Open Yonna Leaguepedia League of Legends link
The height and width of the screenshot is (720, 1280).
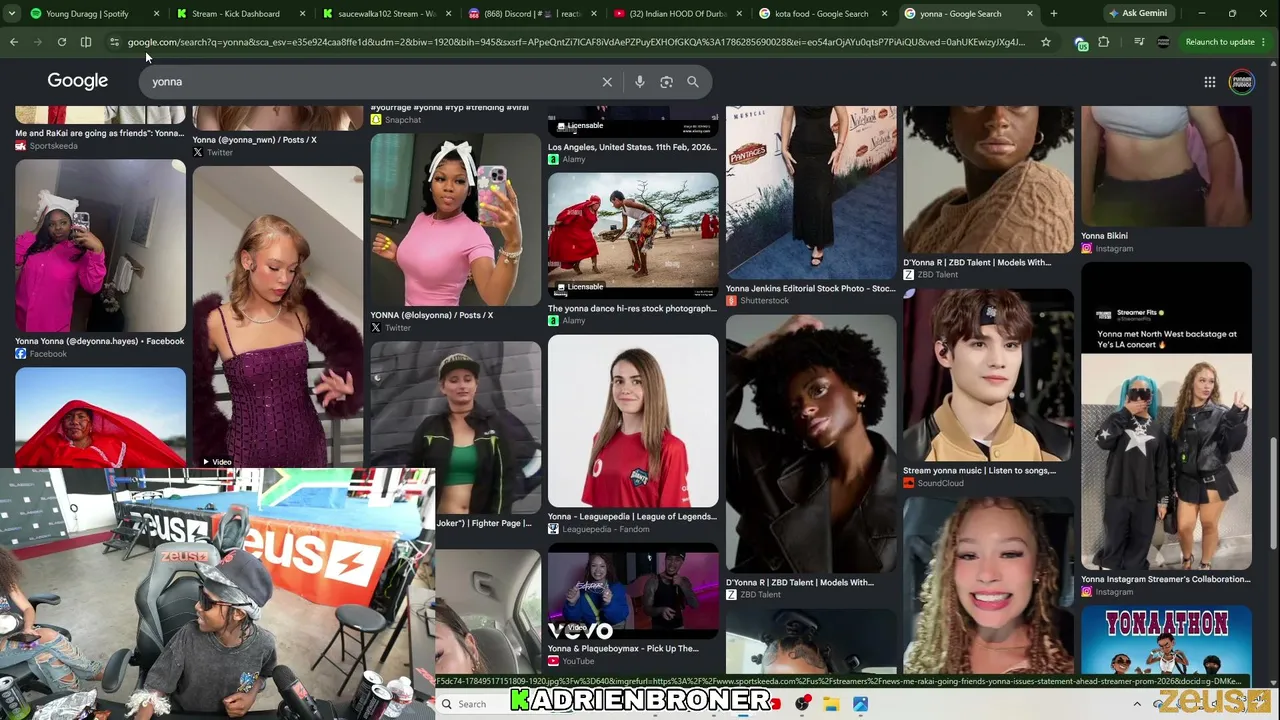(x=632, y=517)
